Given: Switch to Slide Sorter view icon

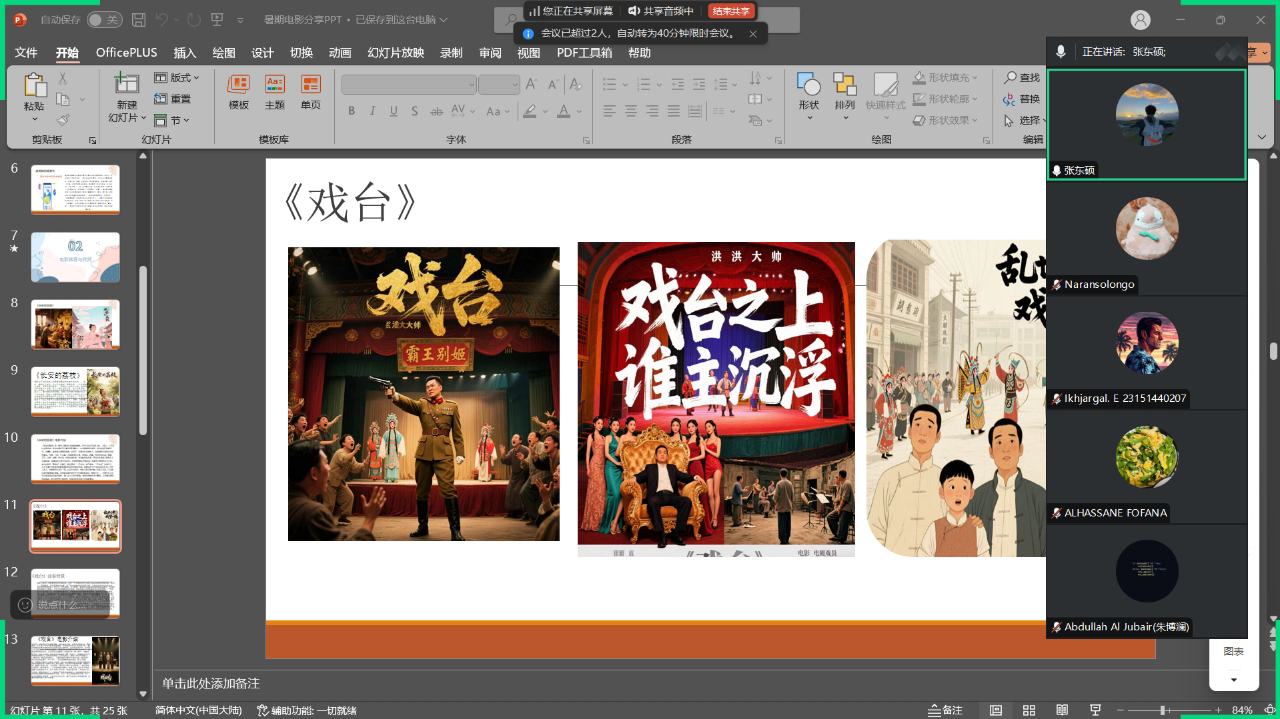Looking at the screenshot, I should pos(1030,710).
